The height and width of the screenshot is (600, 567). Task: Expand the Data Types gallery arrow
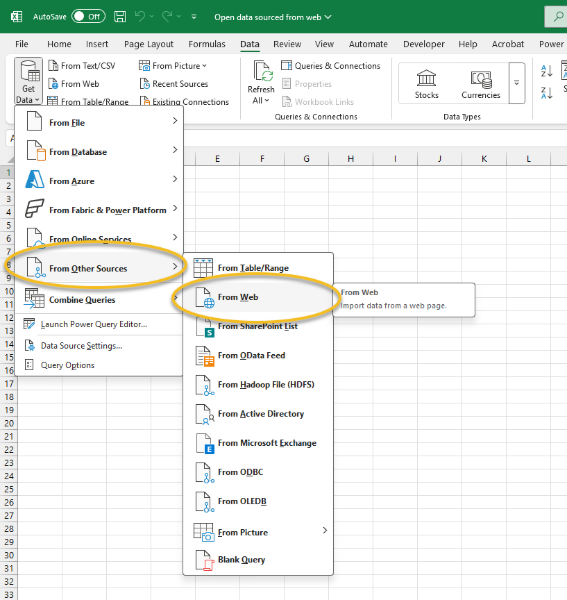pyautogui.click(x=516, y=83)
